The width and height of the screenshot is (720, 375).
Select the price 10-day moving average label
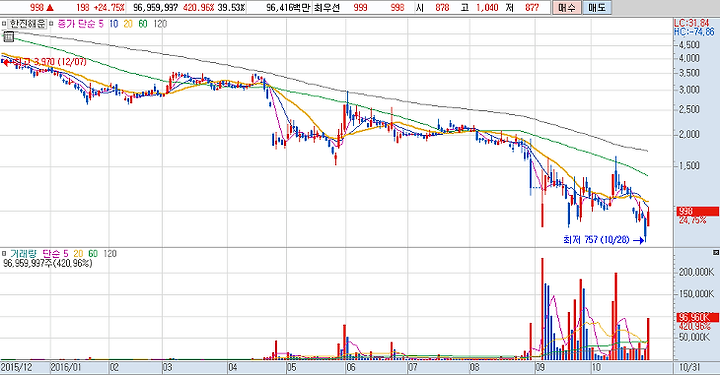[x=113, y=24]
